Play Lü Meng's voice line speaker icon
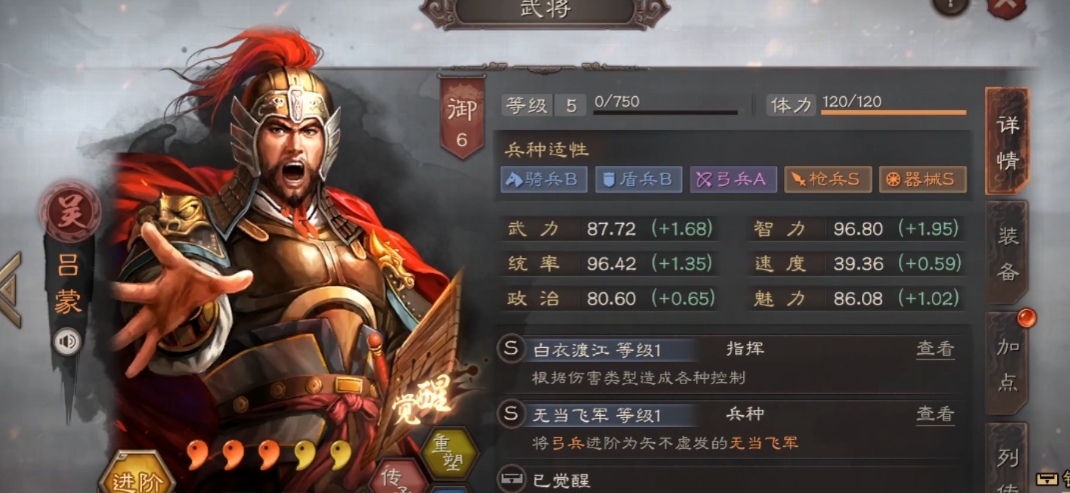1070x493 pixels. point(68,341)
